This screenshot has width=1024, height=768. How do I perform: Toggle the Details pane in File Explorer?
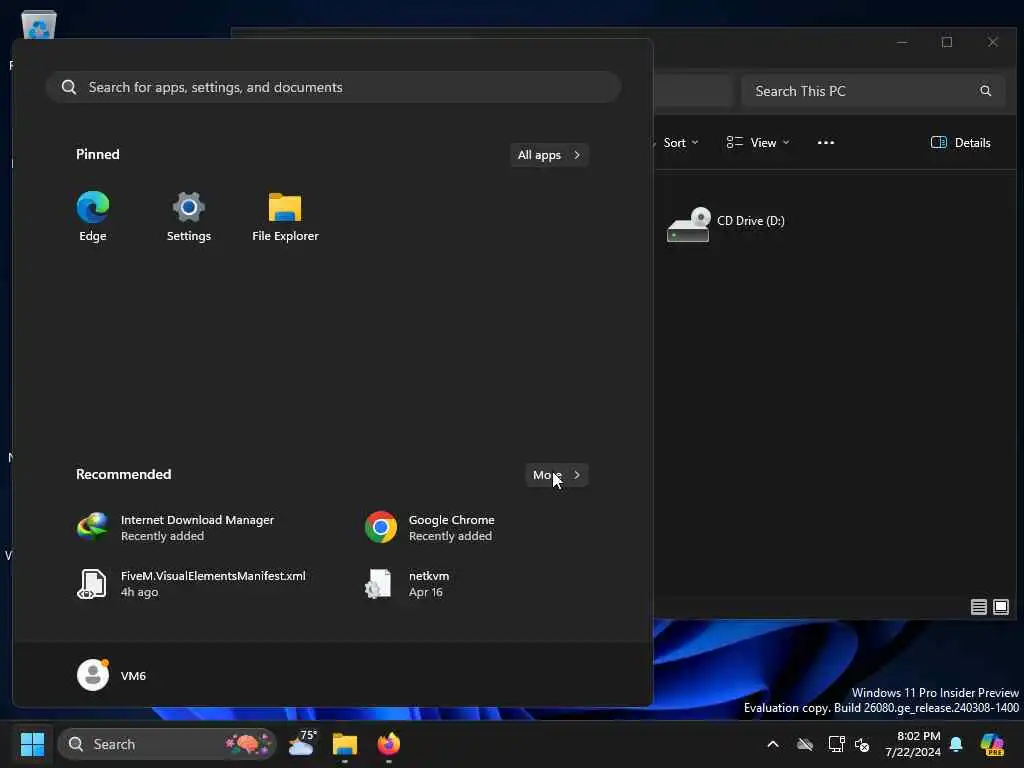pos(960,142)
